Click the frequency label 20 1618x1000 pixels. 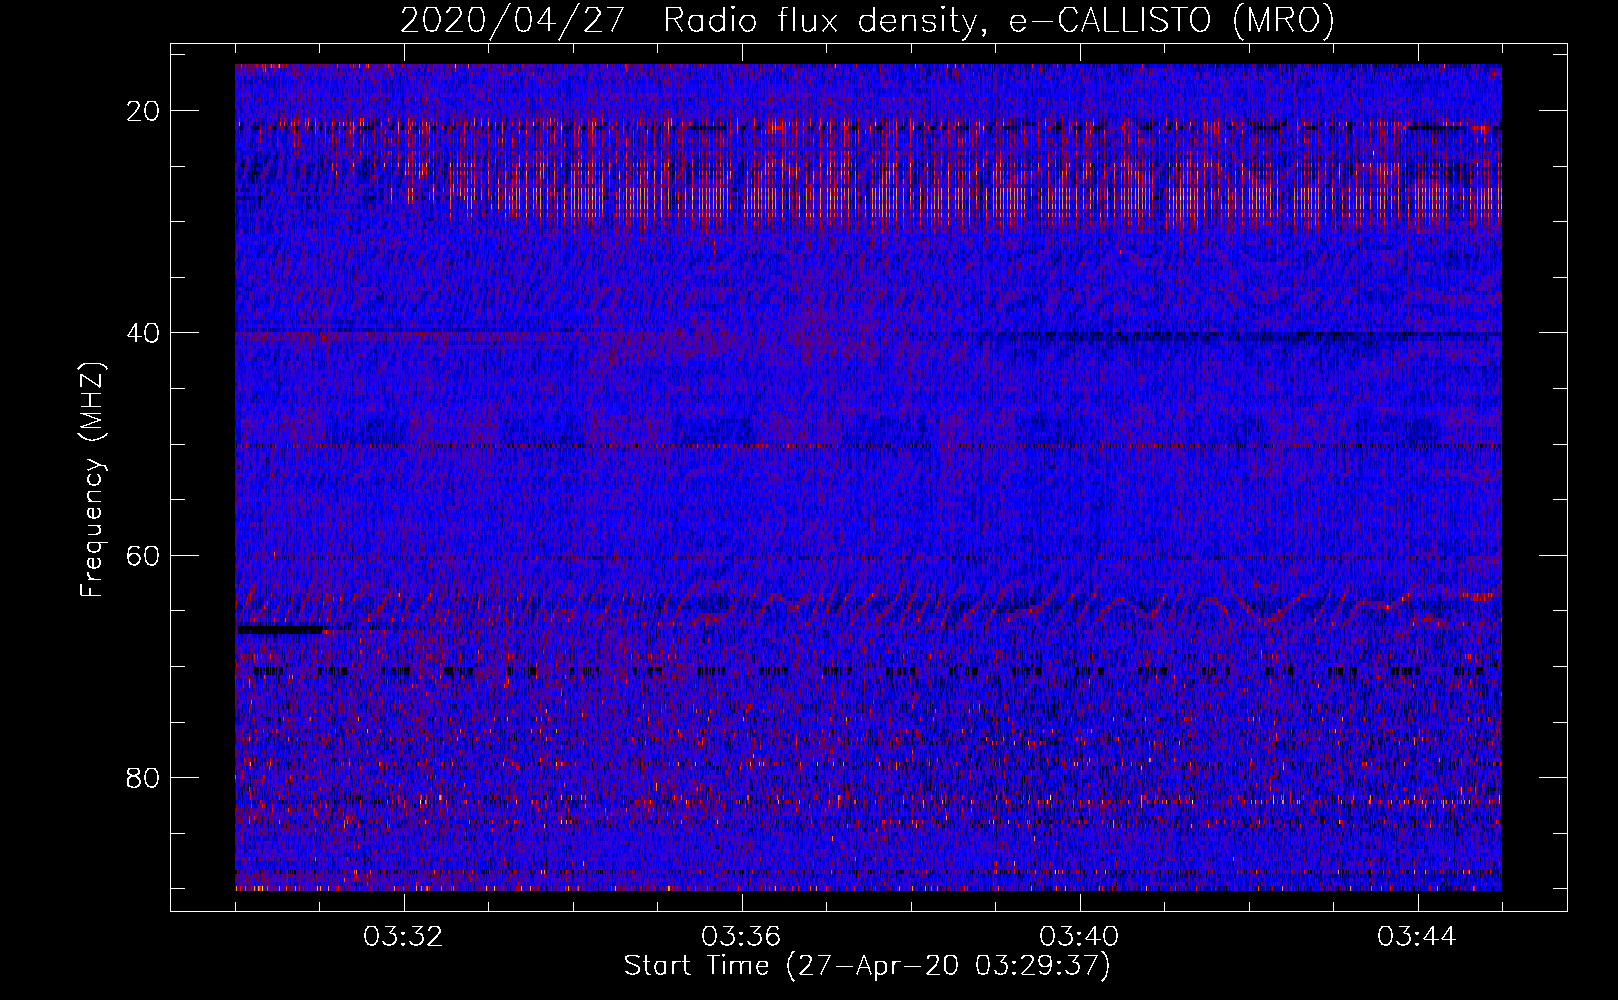point(144,111)
